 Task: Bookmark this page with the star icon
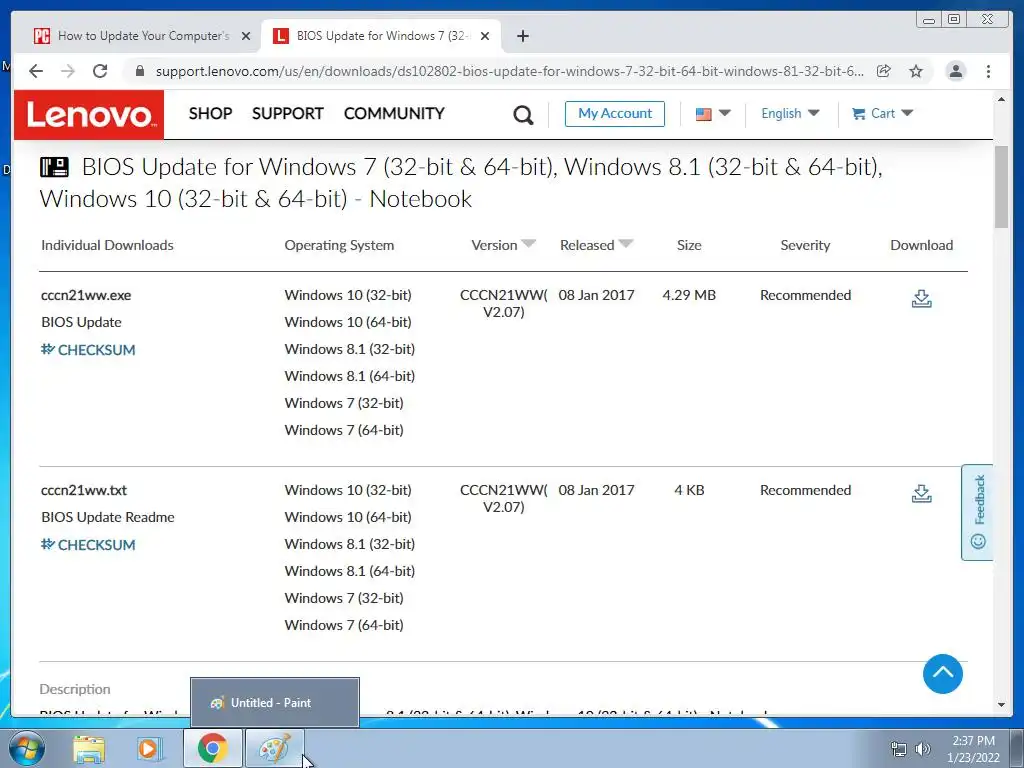[916, 71]
